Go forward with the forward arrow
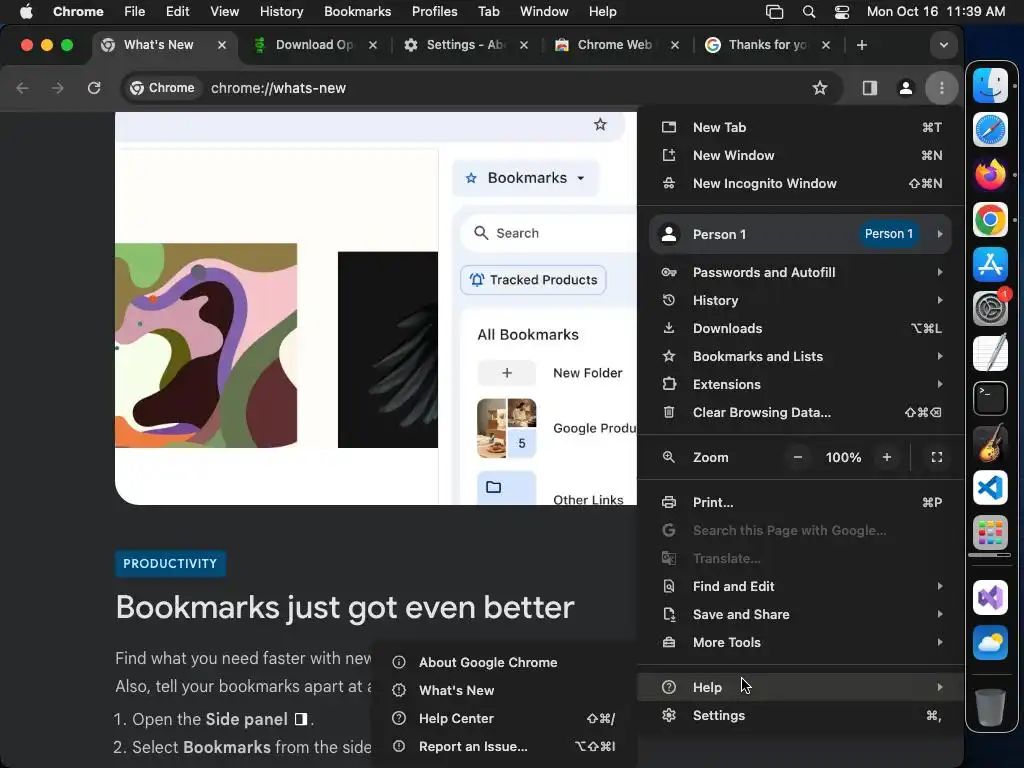The image size is (1024, 768). (58, 88)
